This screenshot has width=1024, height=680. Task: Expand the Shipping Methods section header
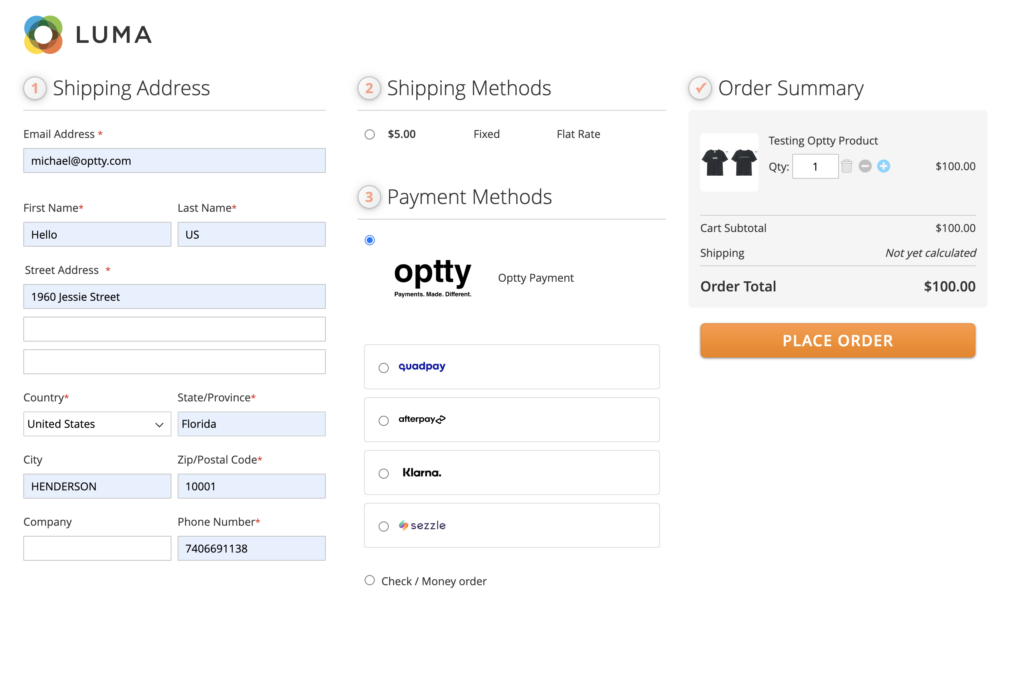[468, 88]
